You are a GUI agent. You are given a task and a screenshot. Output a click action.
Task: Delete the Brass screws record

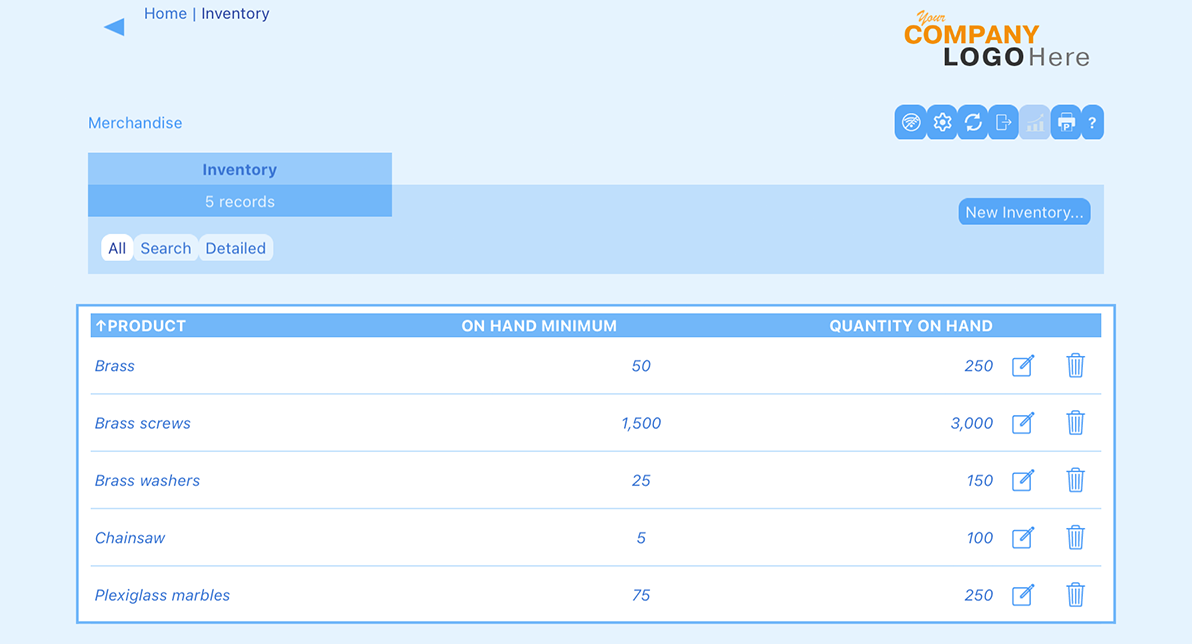click(x=1075, y=423)
